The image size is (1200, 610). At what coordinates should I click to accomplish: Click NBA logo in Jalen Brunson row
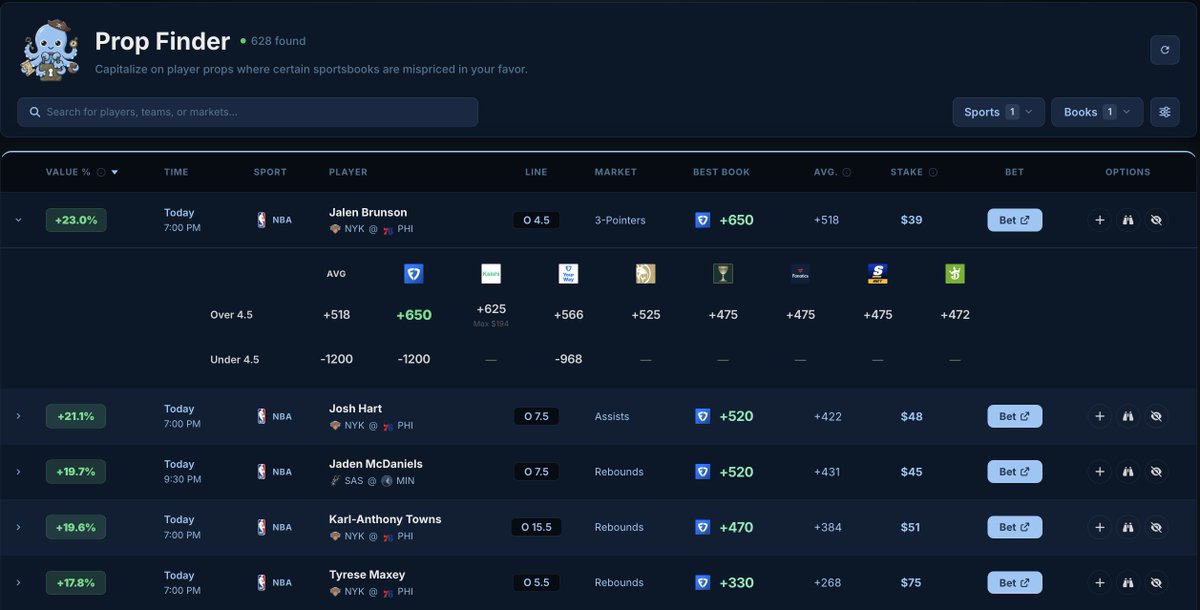(261, 220)
